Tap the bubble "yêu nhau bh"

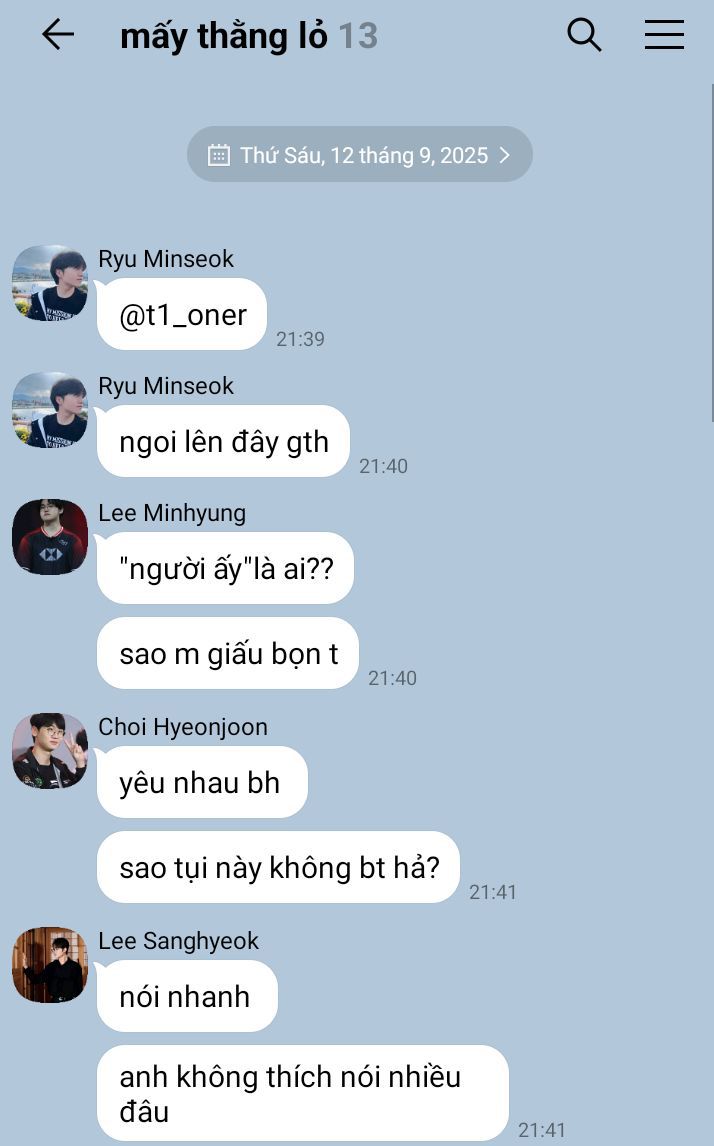(x=202, y=782)
